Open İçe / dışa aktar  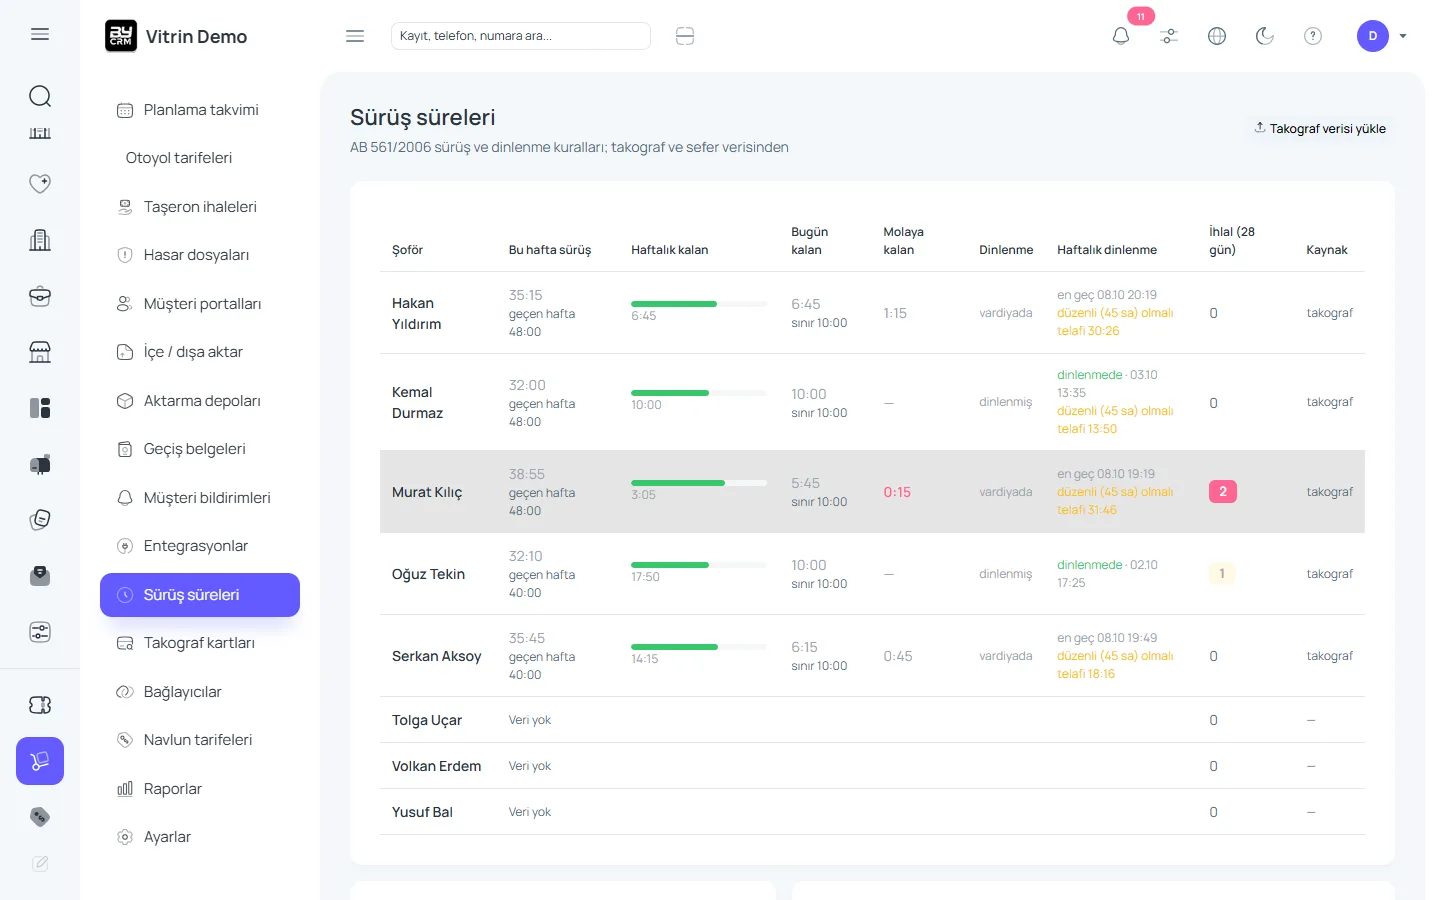pyautogui.click(x=200, y=352)
